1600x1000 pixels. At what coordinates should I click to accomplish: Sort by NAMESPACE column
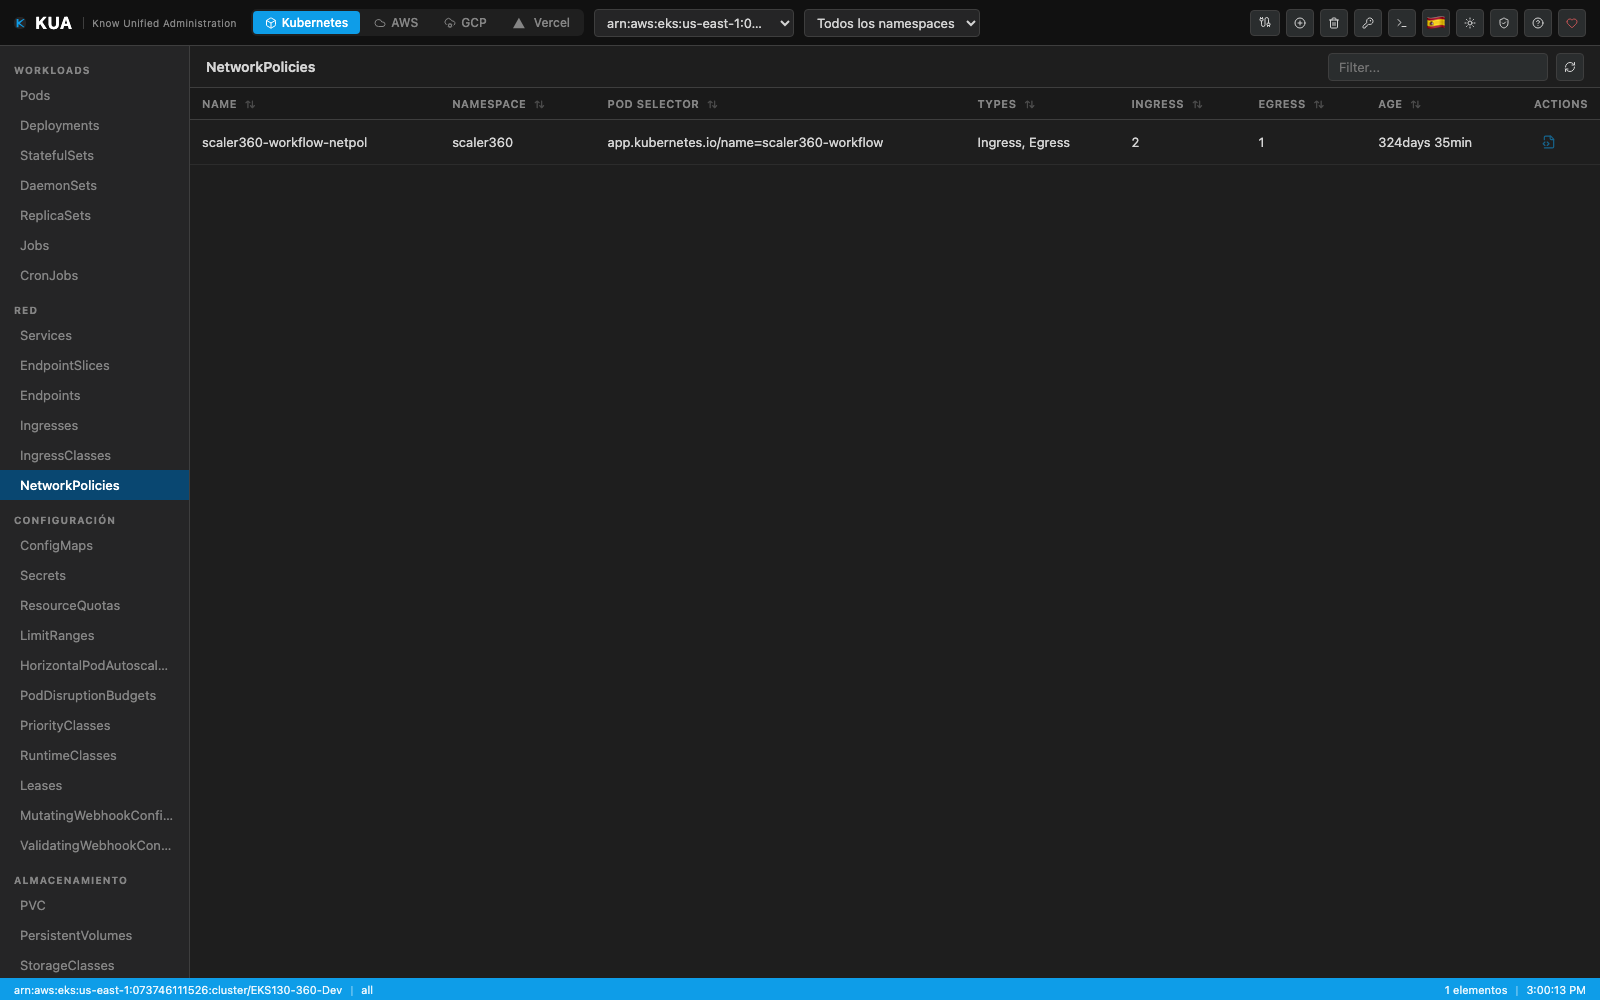pyautogui.click(x=539, y=104)
